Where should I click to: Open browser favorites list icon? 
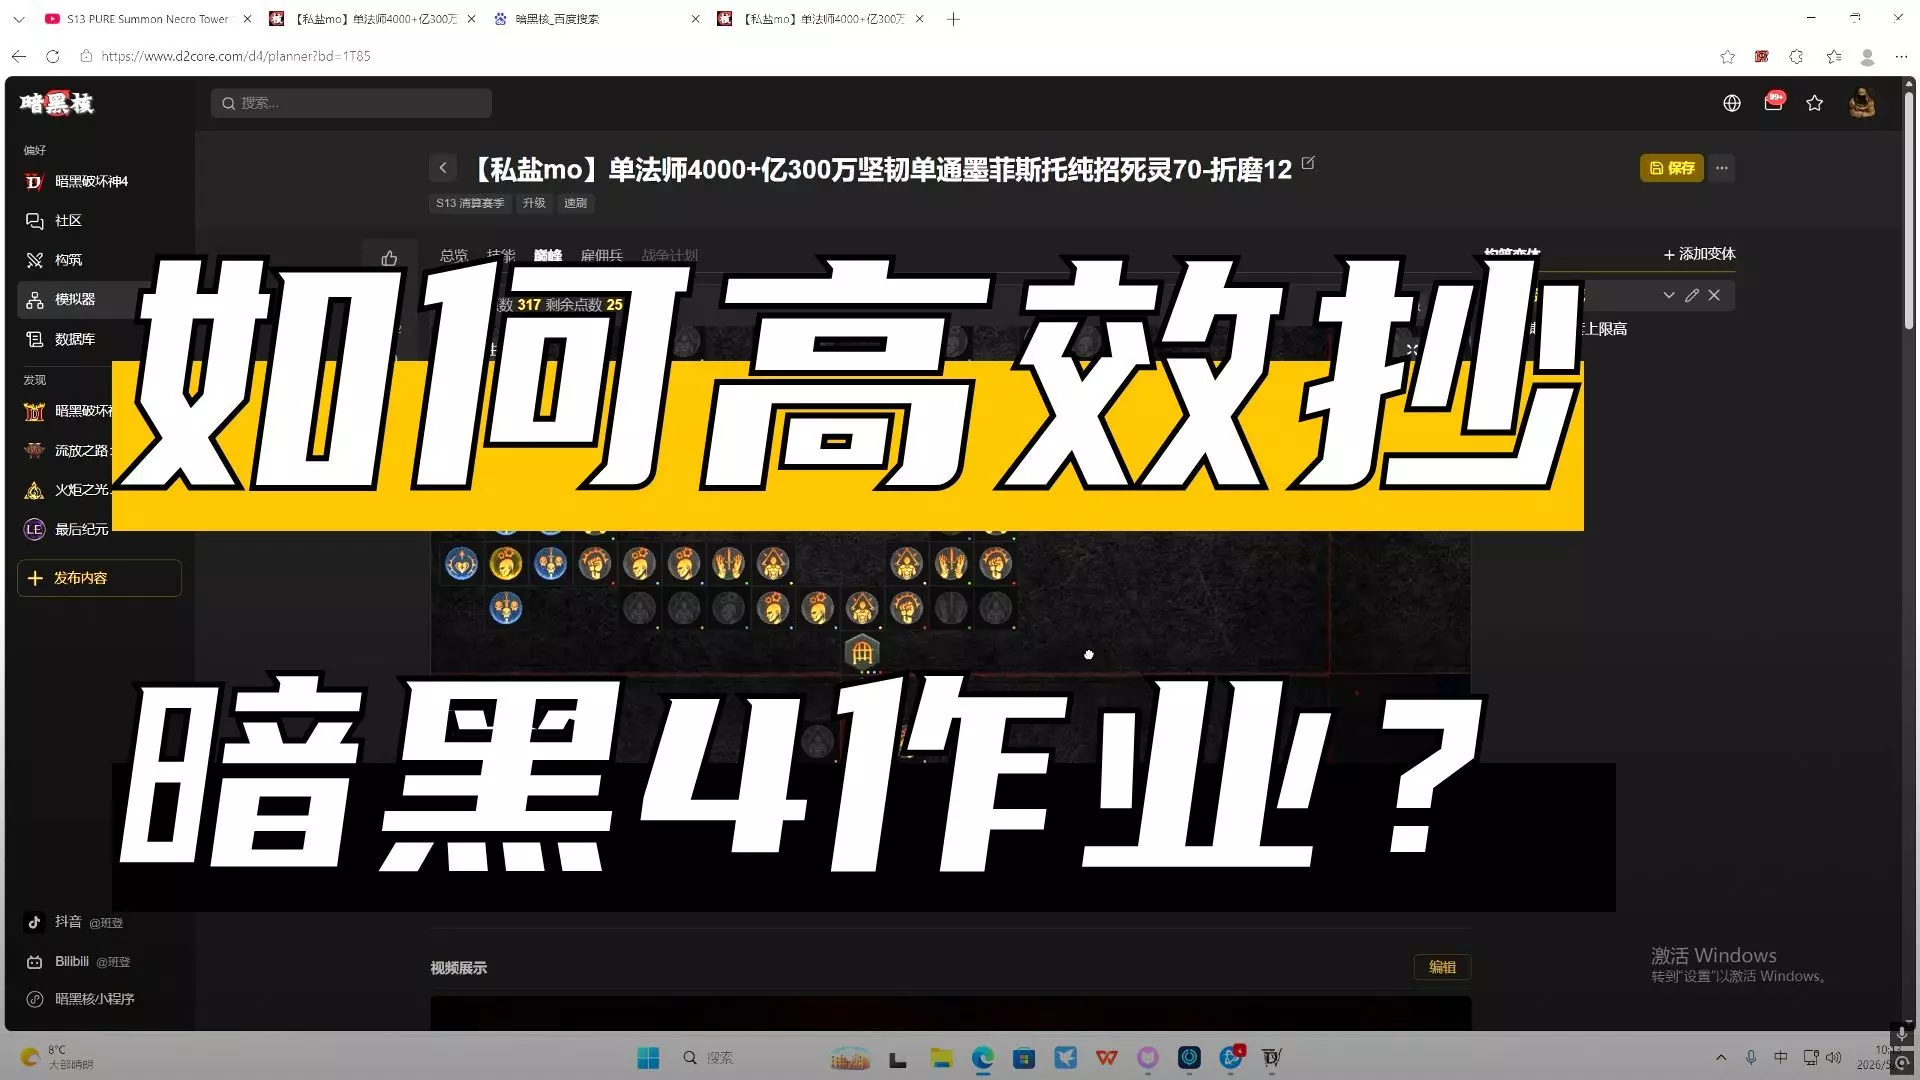tap(1834, 57)
